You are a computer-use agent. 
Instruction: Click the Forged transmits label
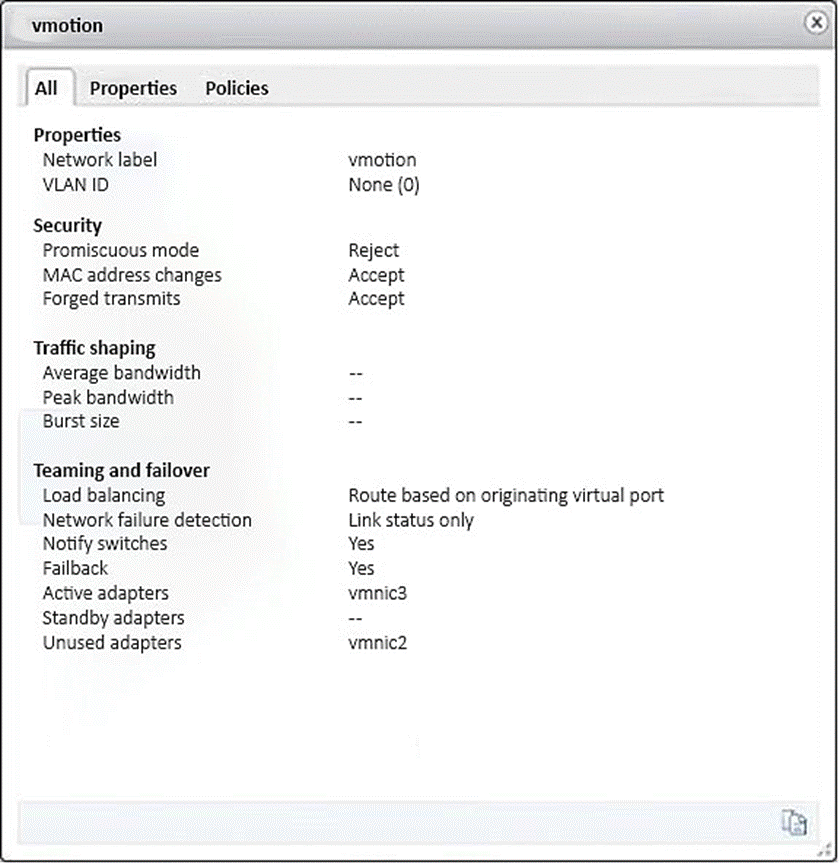click(111, 298)
